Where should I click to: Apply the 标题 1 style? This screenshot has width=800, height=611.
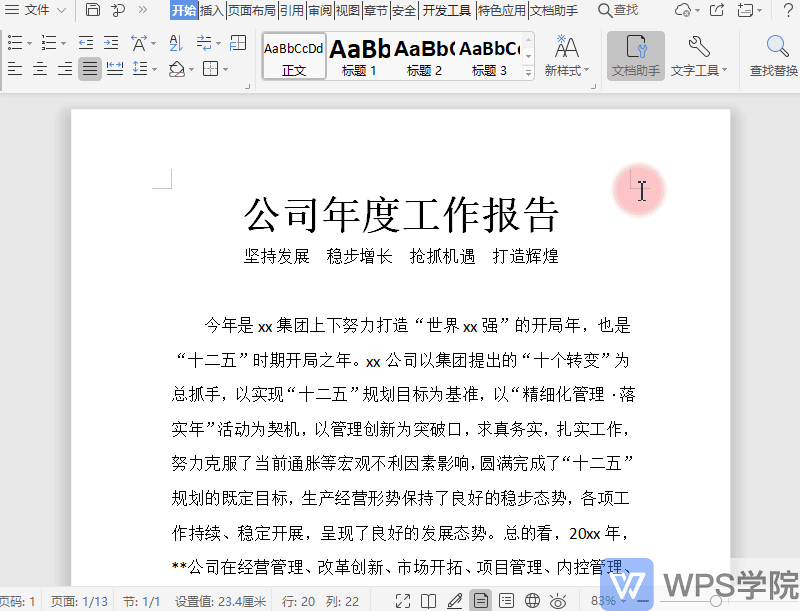coord(359,57)
